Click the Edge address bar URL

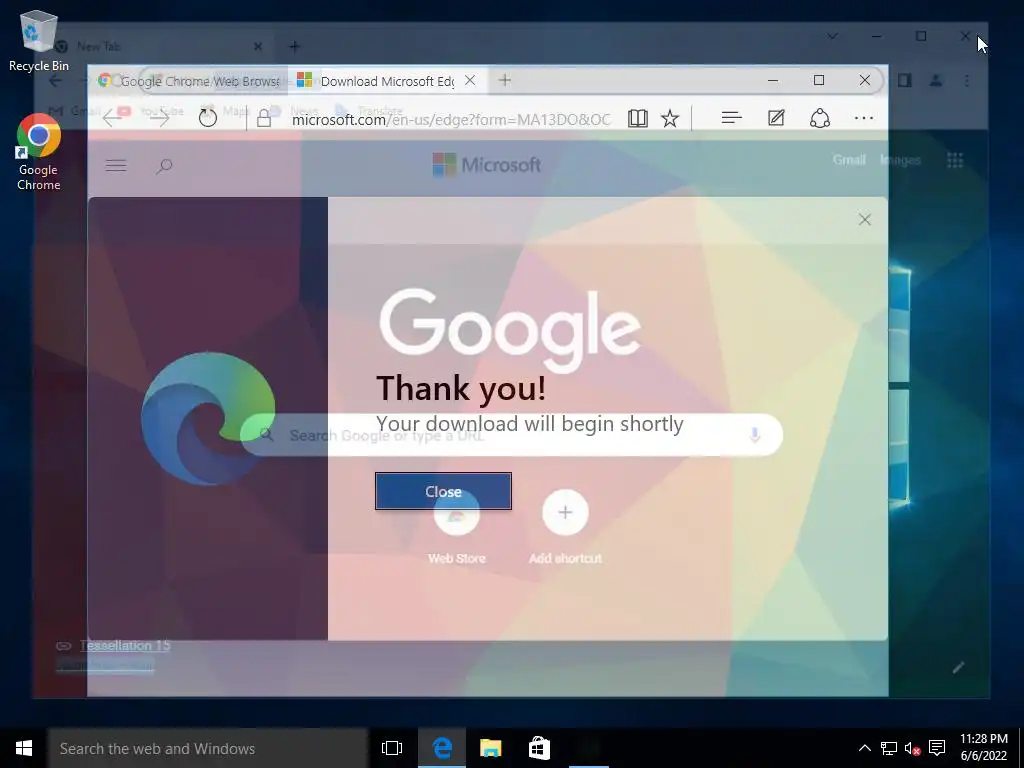coord(451,119)
